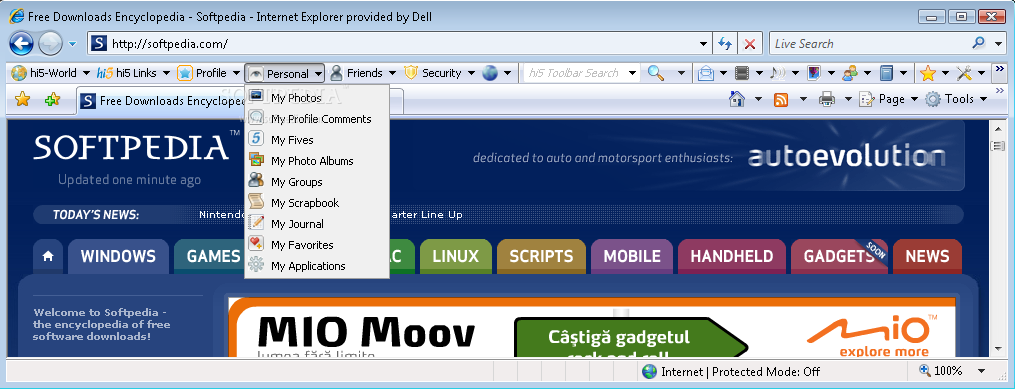Image resolution: width=1015 pixels, height=389 pixels.
Task: Click the mail envelope icon in hi5 toolbar
Action: (706, 73)
